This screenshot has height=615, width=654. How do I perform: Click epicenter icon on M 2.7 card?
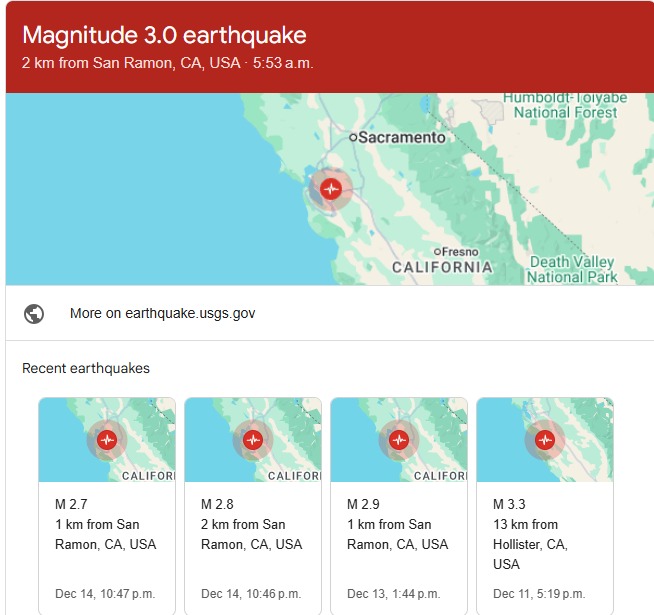[x=107, y=439]
